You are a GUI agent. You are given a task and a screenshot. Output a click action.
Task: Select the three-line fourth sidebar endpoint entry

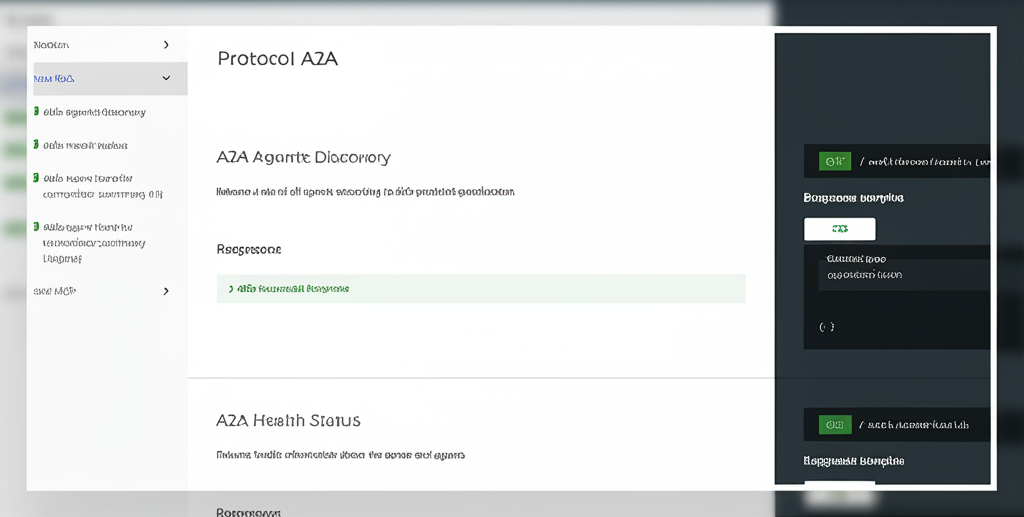click(94, 242)
